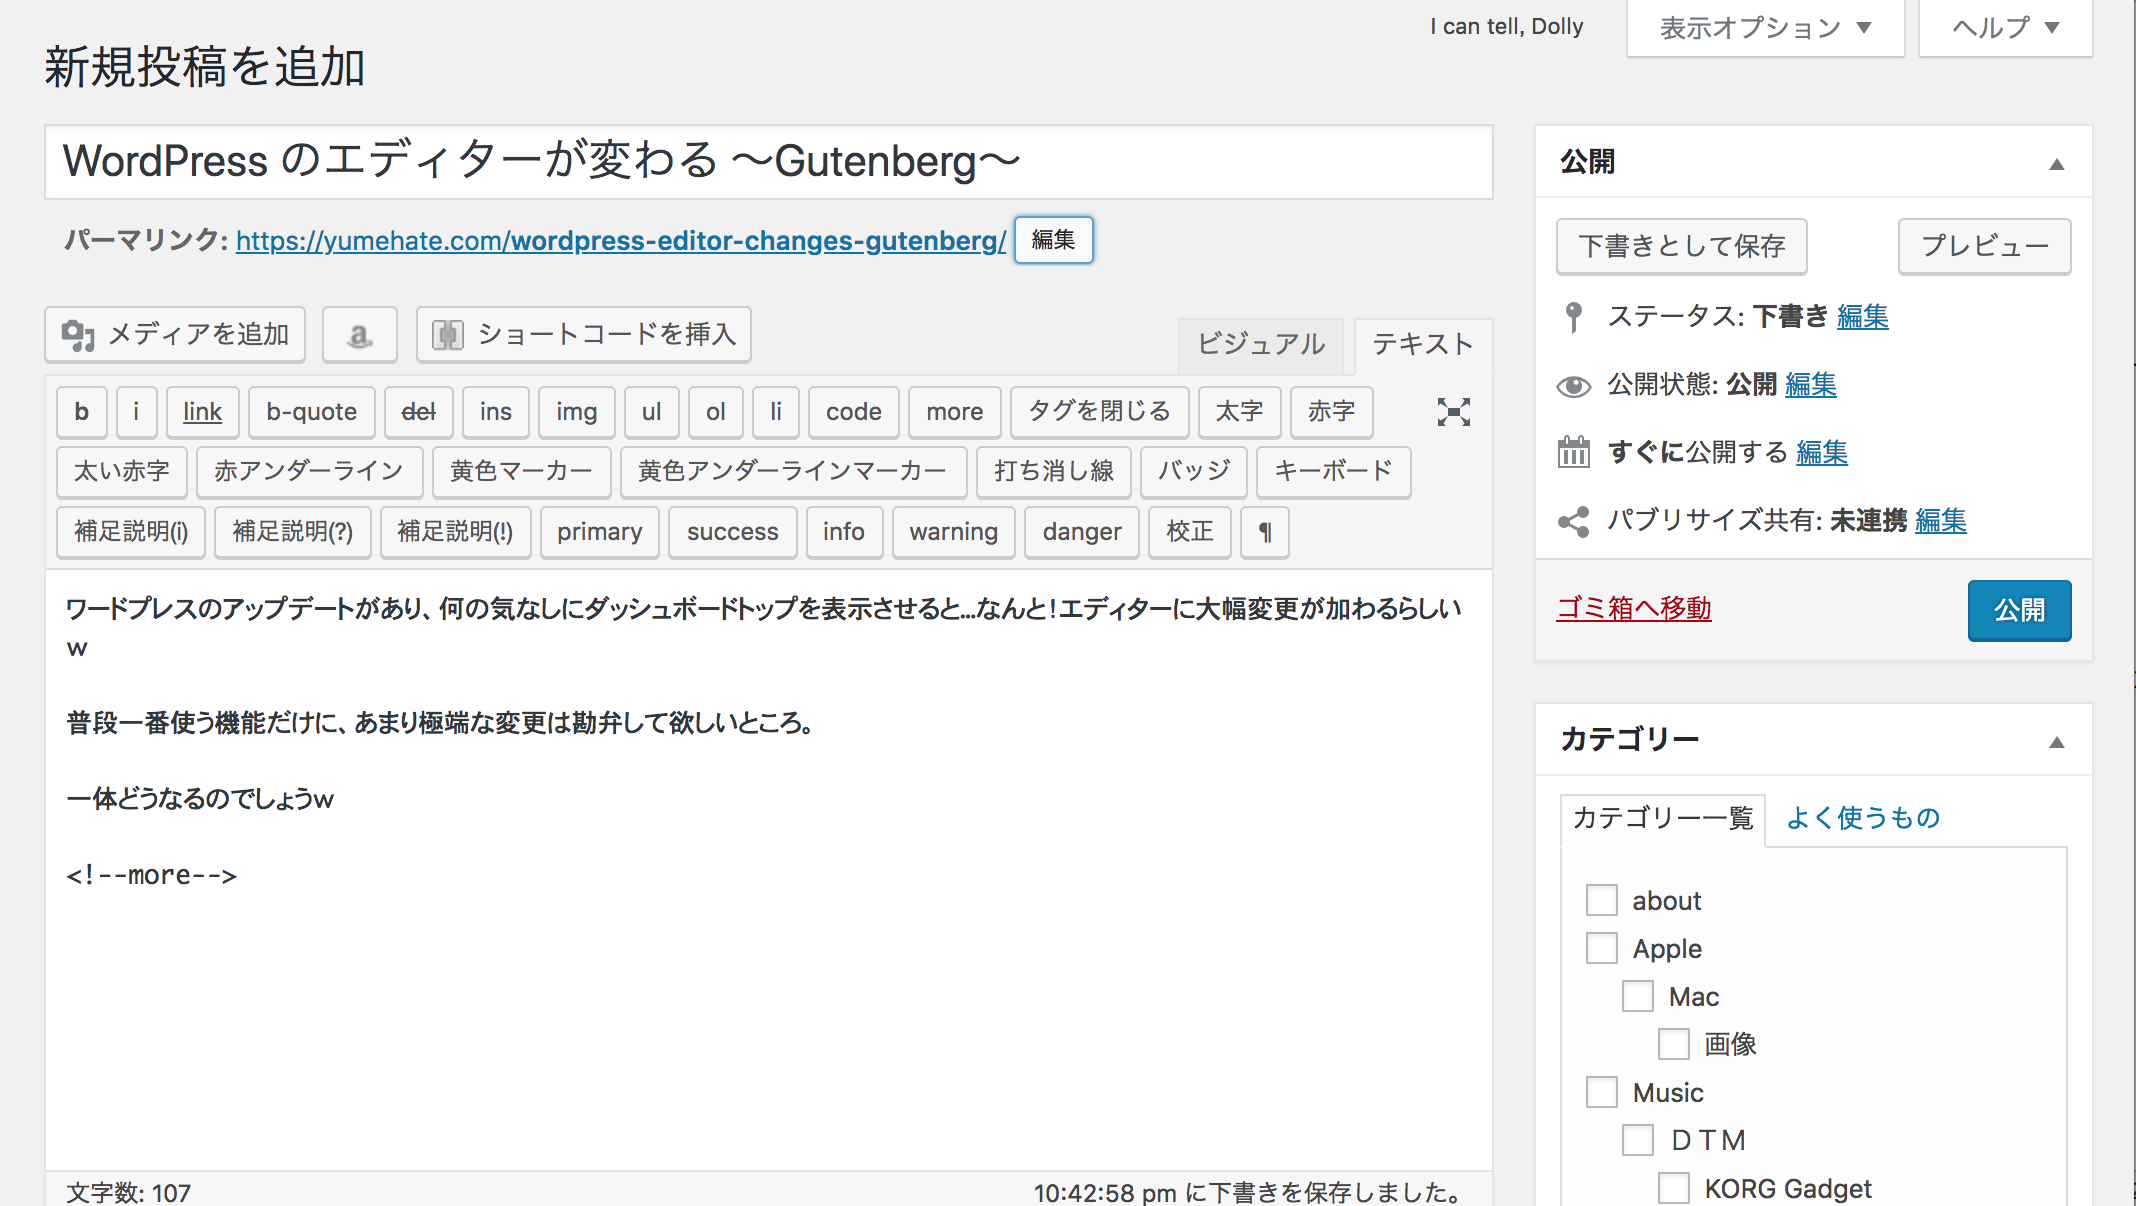Click the status pin icon
This screenshot has width=2136, height=1206.
click(x=1573, y=317)
